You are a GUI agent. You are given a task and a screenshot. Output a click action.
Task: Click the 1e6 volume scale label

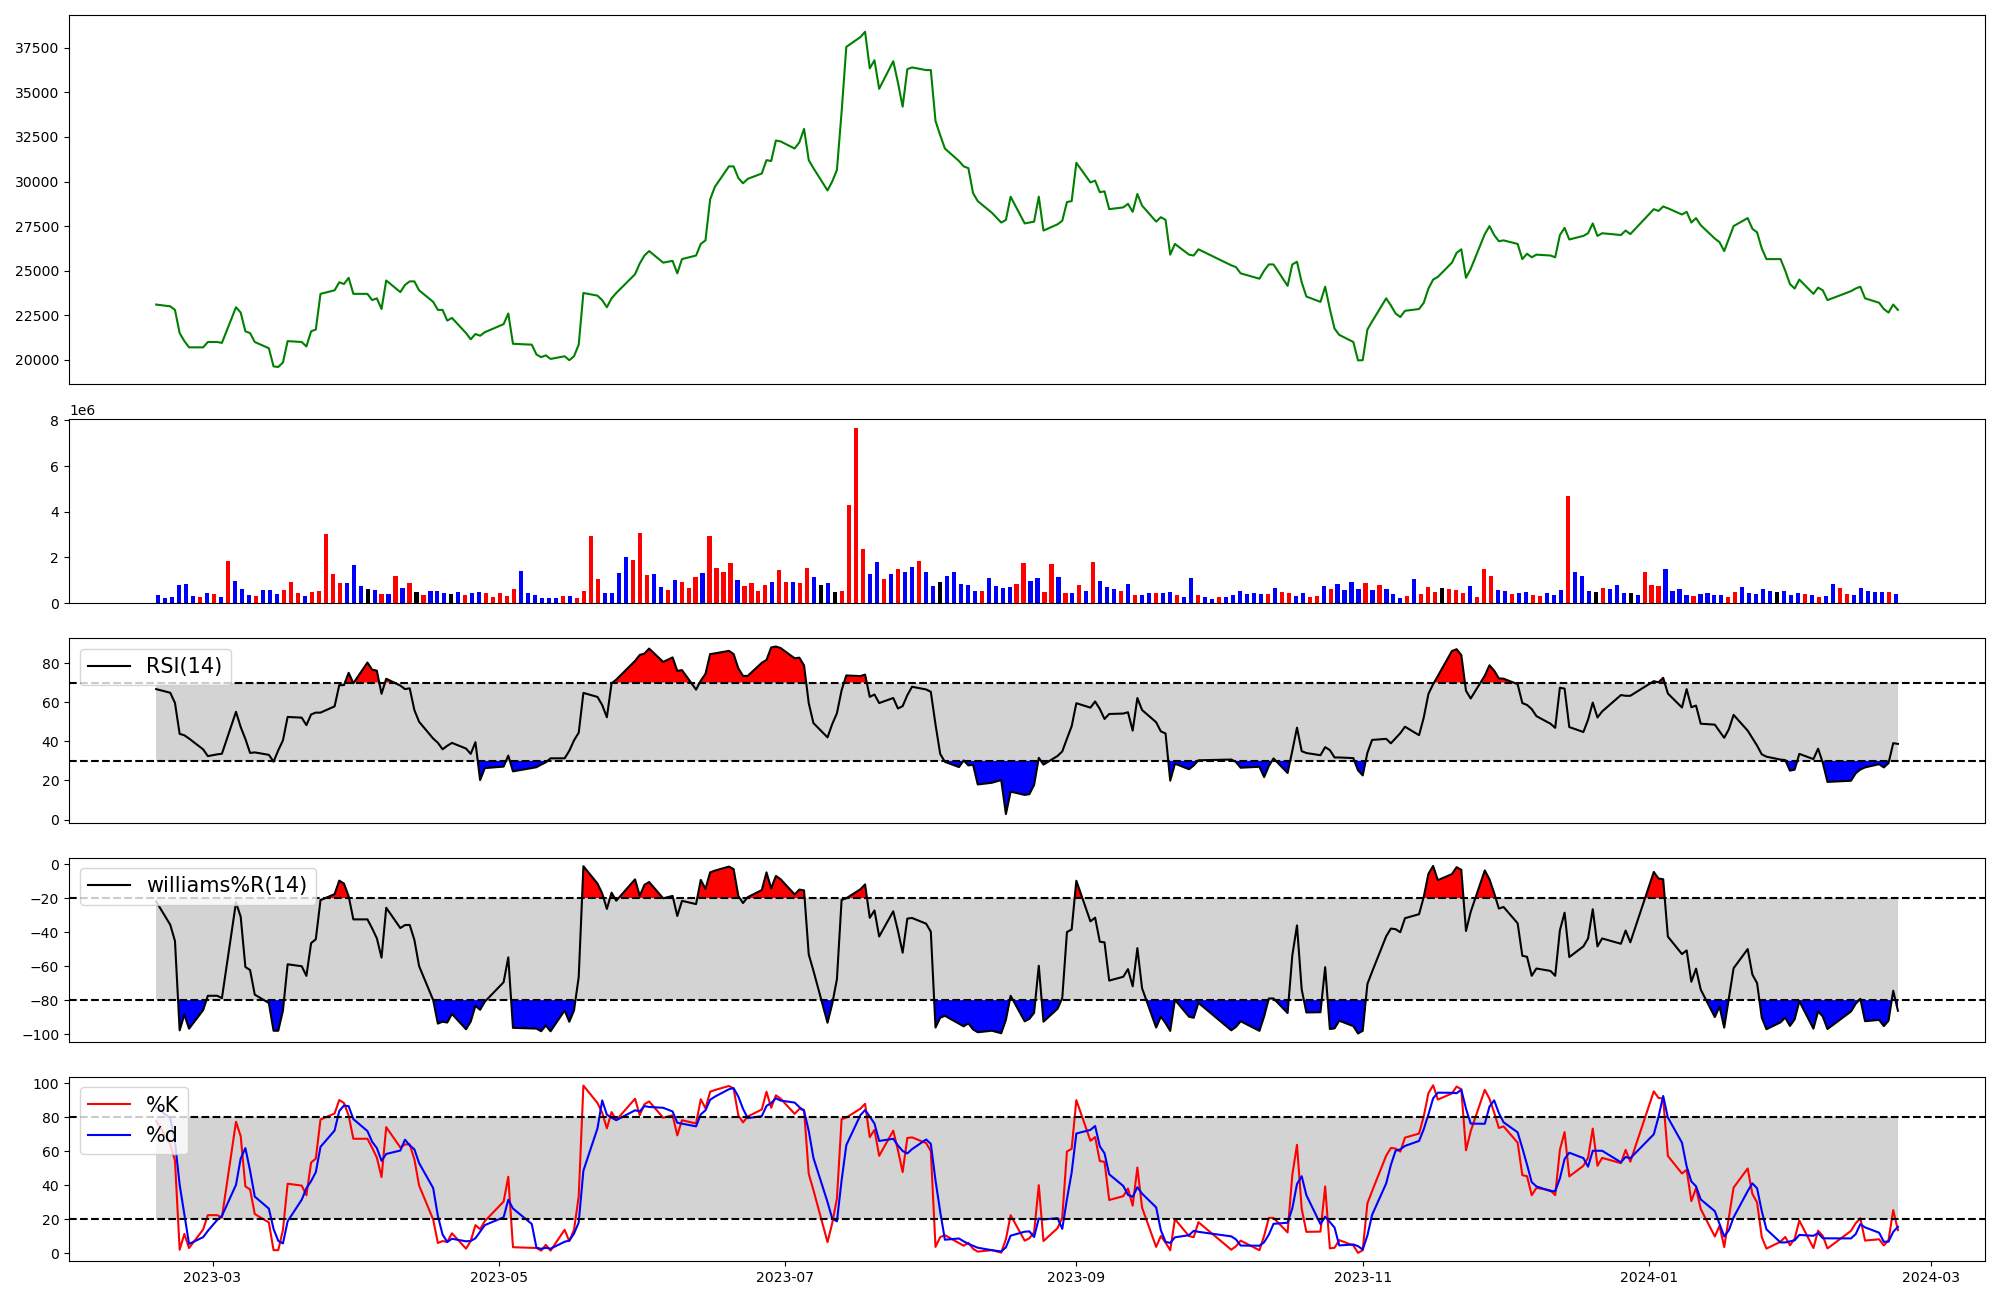click(x=82, y=411)
